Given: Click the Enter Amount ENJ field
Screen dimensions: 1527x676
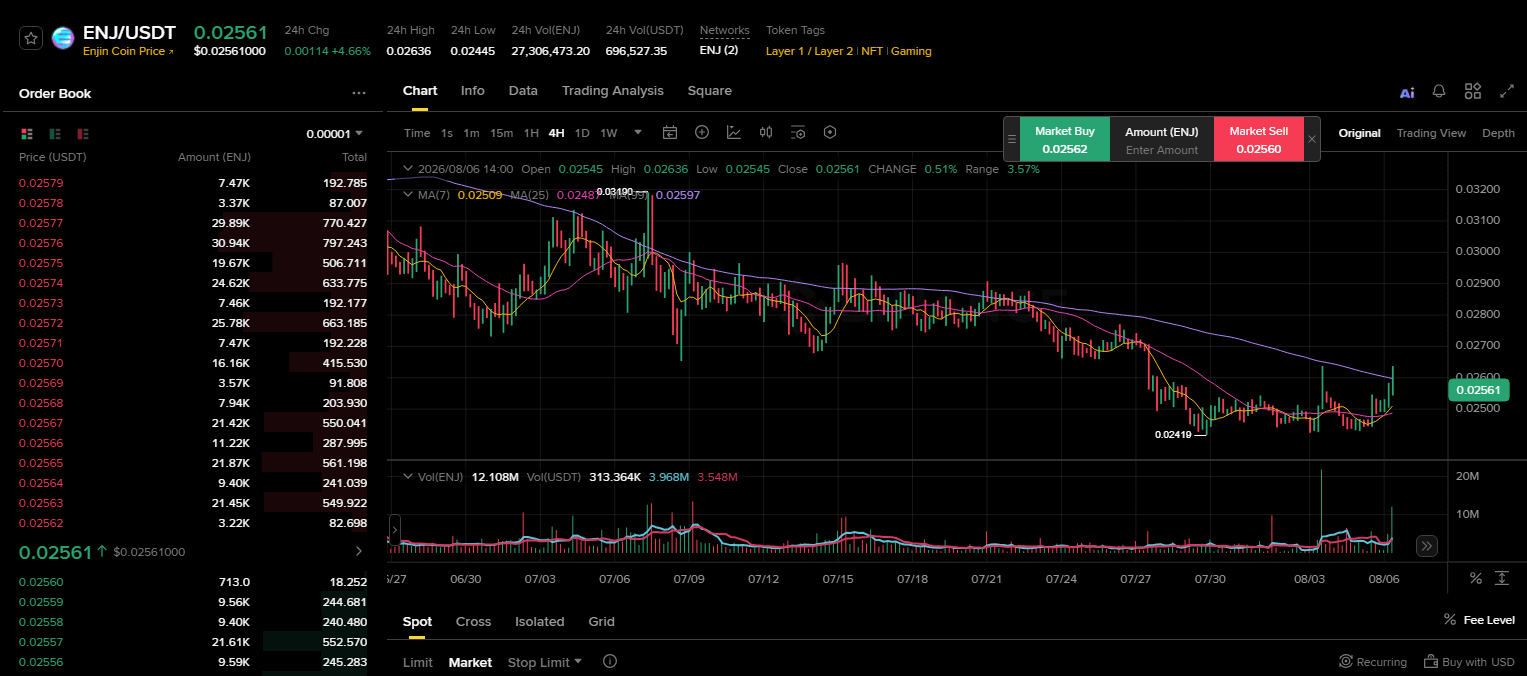Looking at the screenshot, I should click(1161, 150).
